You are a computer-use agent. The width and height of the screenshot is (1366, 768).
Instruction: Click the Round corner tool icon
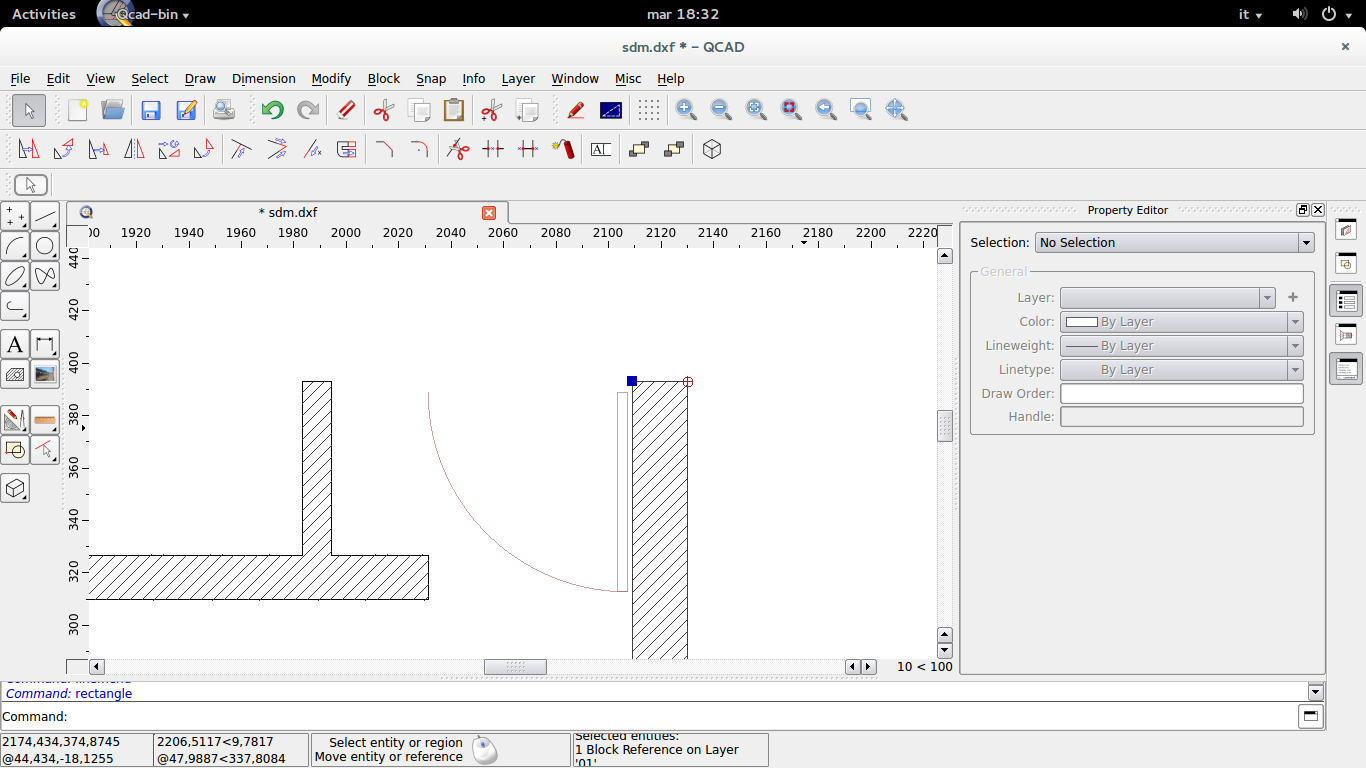419,149
